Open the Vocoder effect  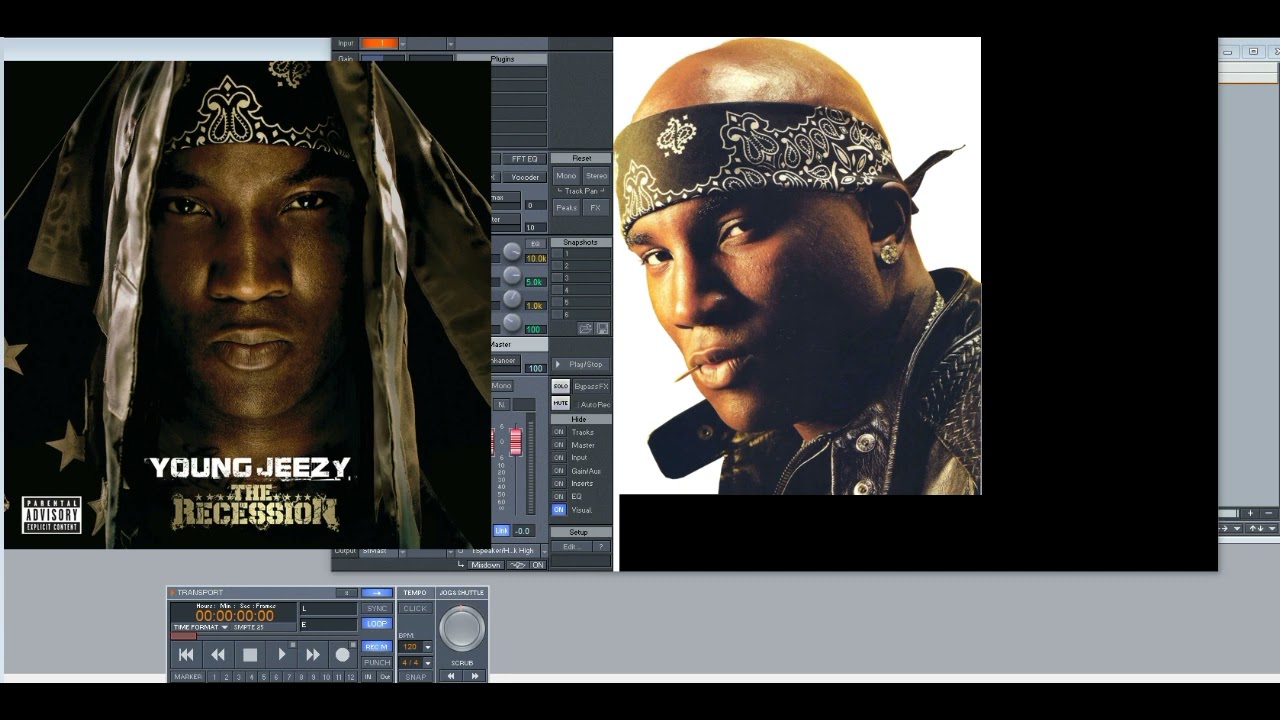coord(525,177)
